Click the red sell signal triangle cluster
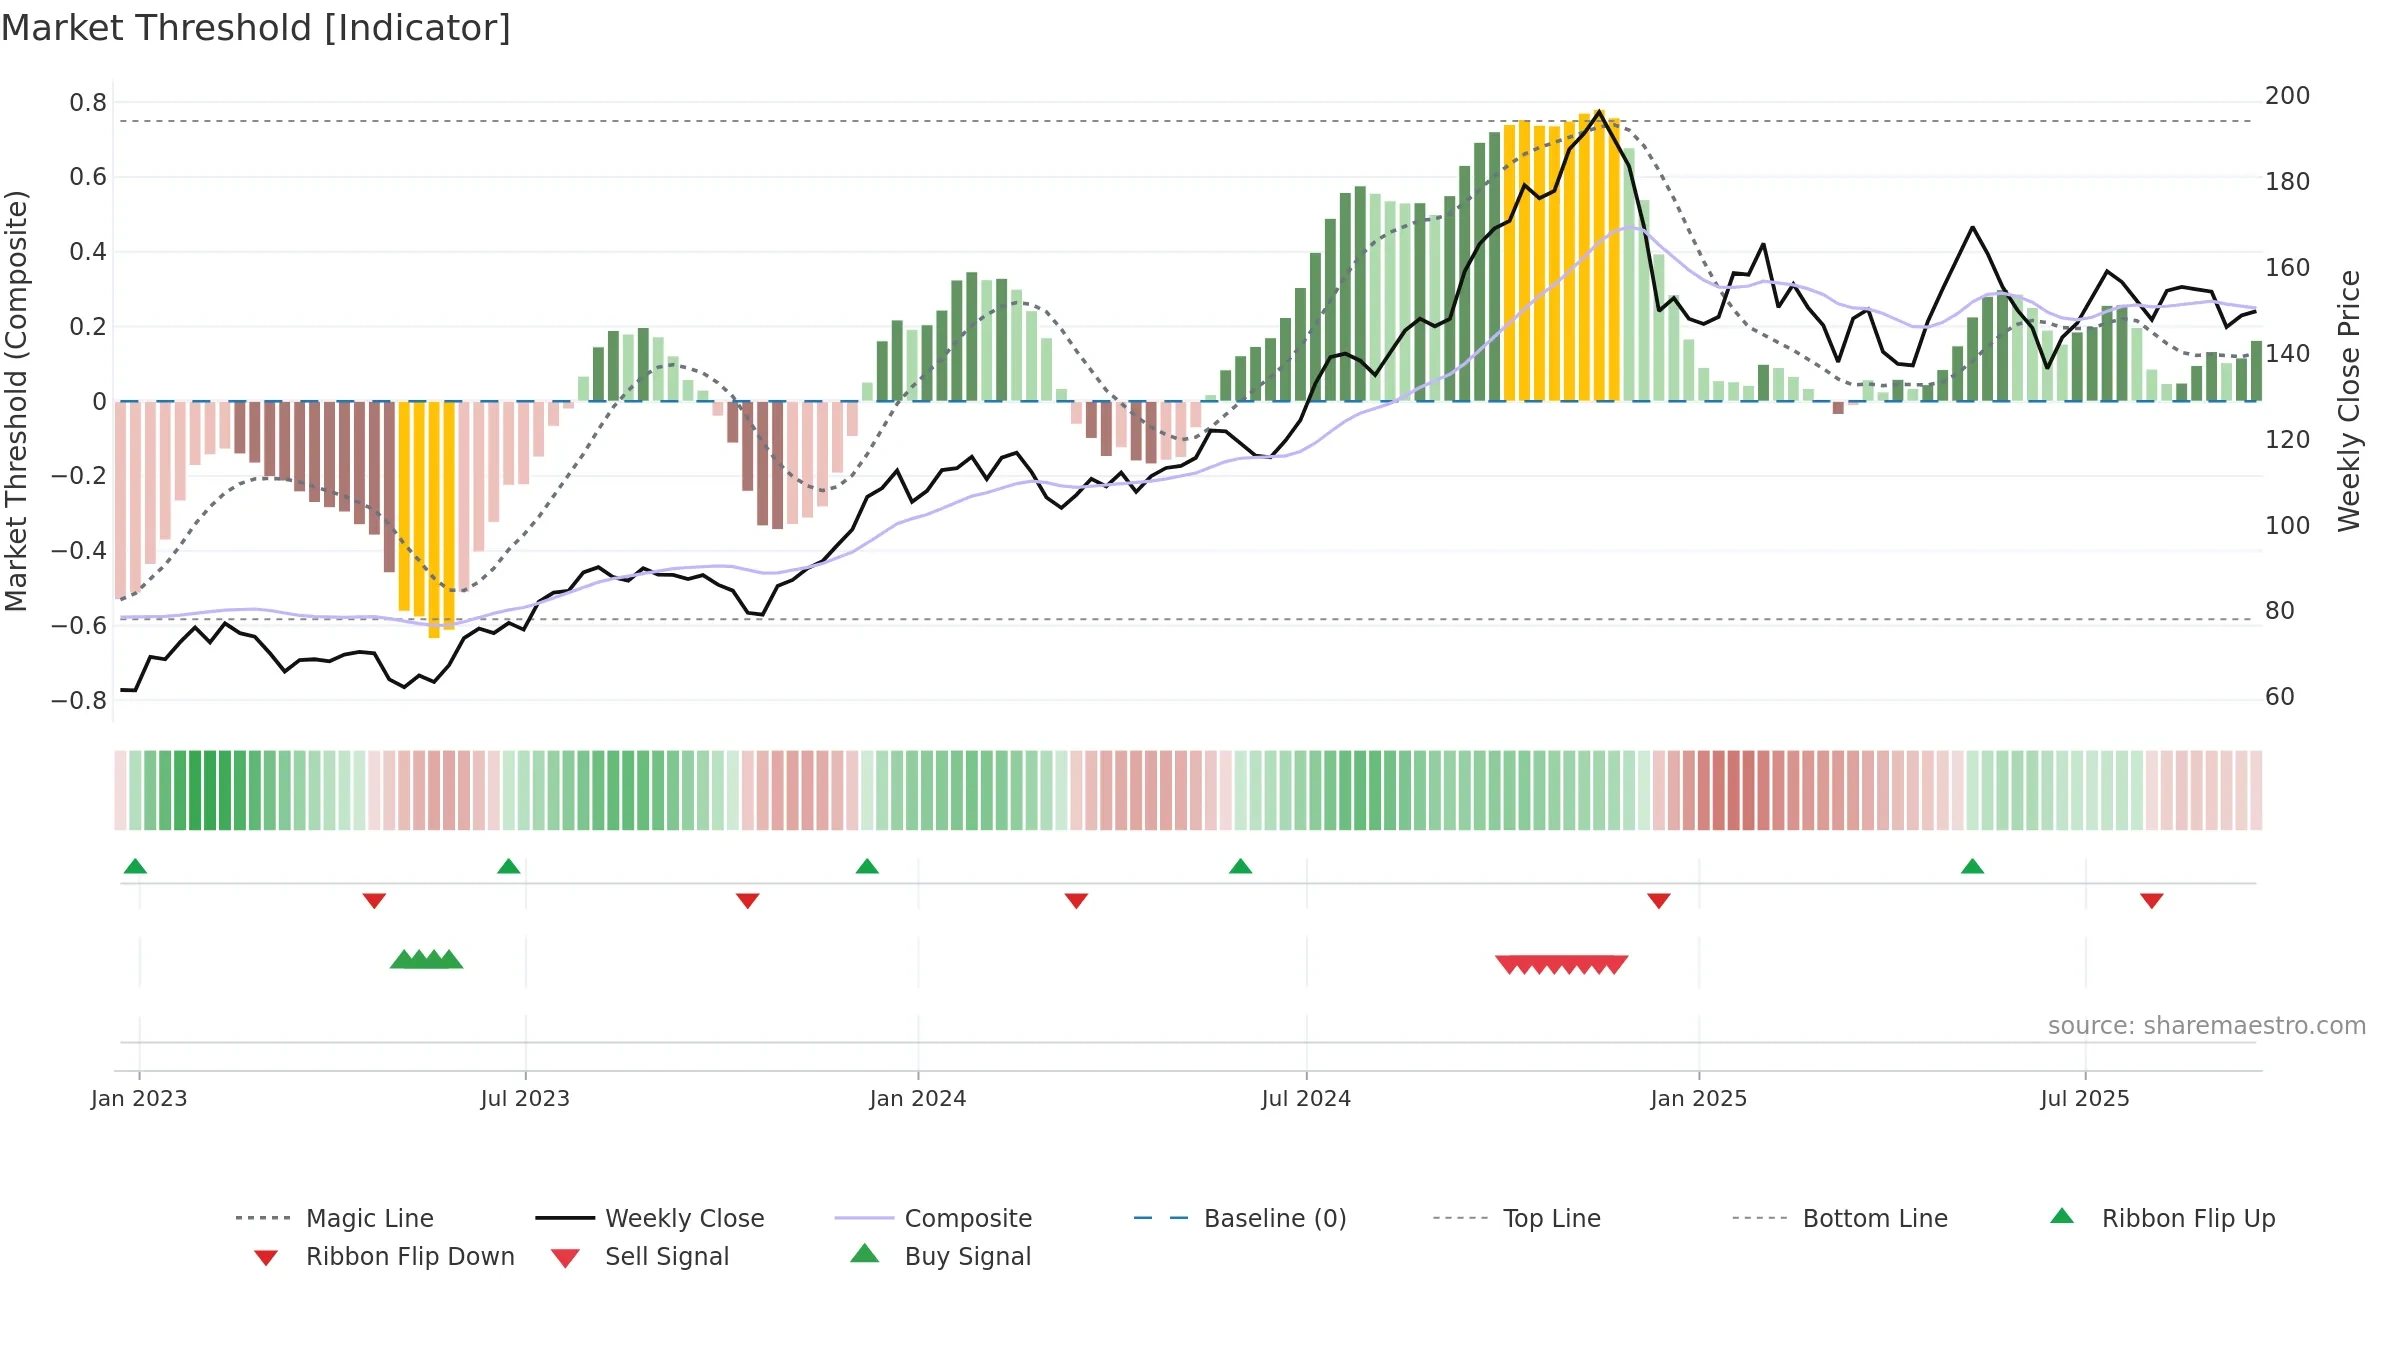Screen dimensions: 2400x1350 [x=1561, y=965]
